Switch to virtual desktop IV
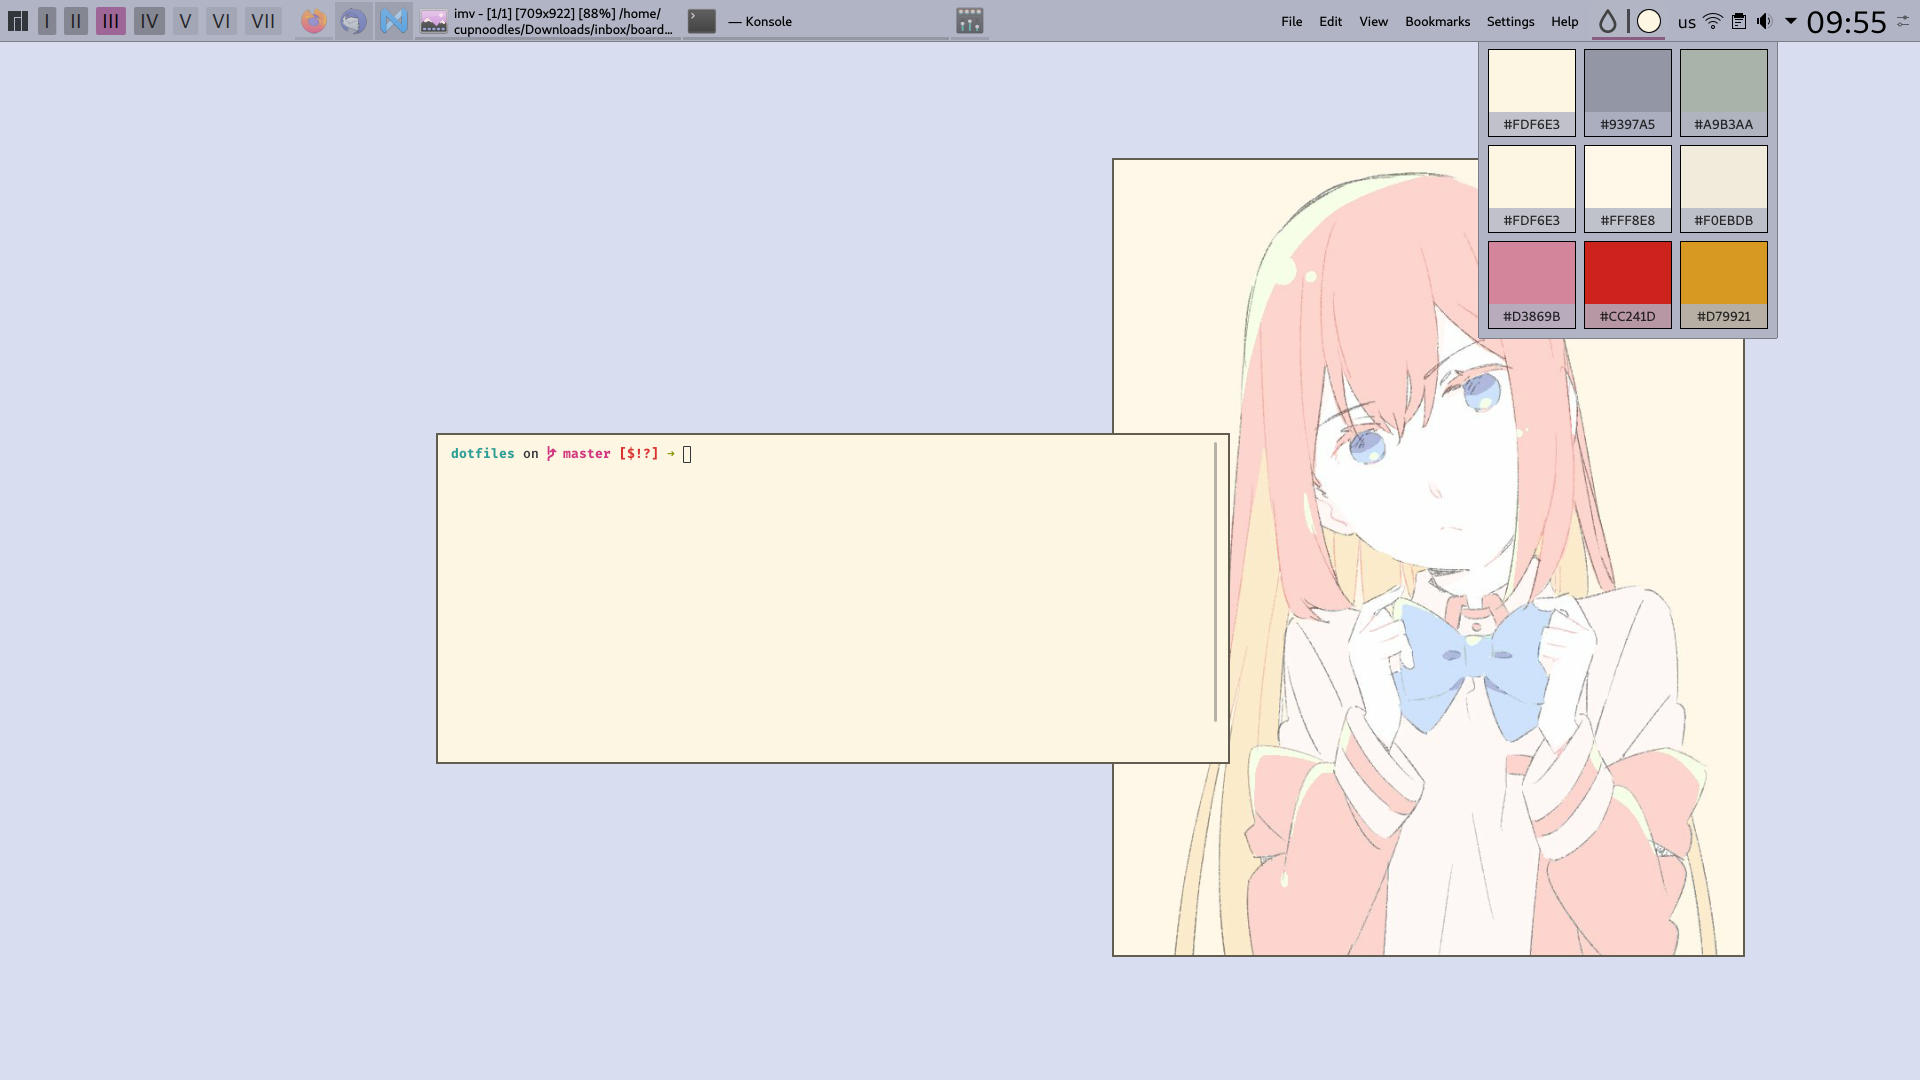The image size is (1920, 1080). click(149, 21)
